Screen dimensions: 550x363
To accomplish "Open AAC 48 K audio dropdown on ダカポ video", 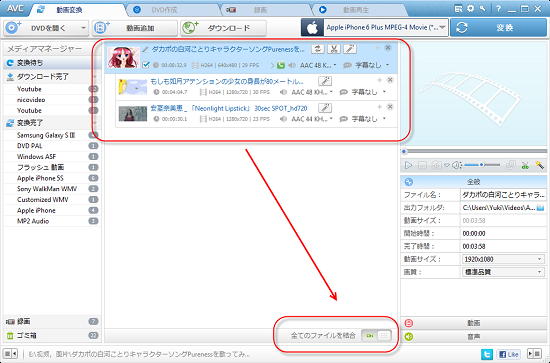I will [318, 65].
